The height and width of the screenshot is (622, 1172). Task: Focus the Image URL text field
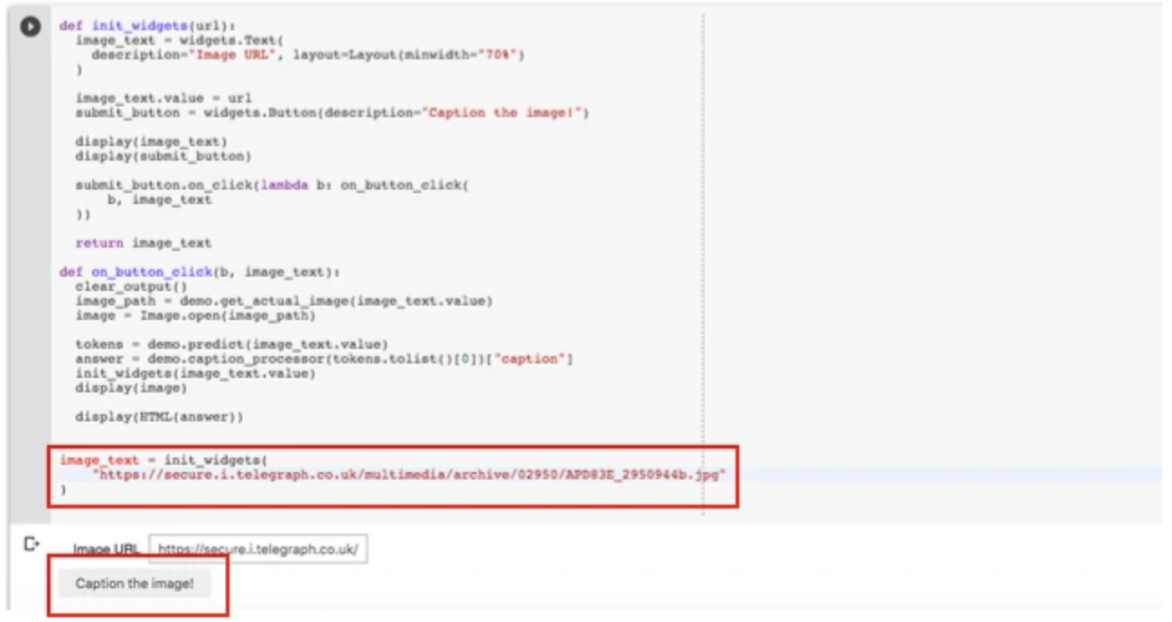click(x=258, y=549)
